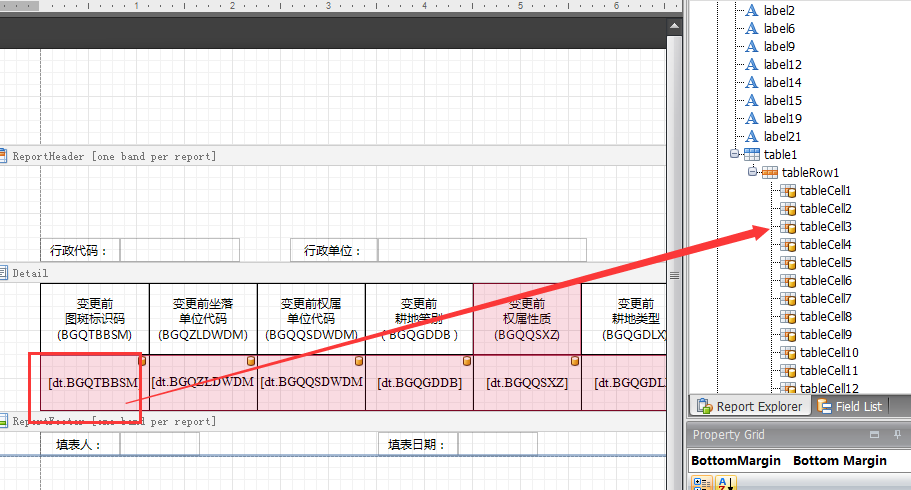Select label15 in the tree

(x=783, y=101)
